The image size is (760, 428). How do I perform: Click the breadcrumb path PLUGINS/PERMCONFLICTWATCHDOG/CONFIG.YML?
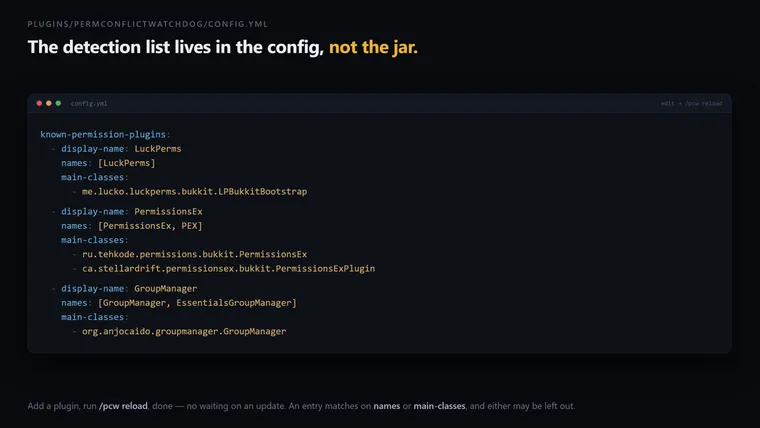tap(147, 24)
